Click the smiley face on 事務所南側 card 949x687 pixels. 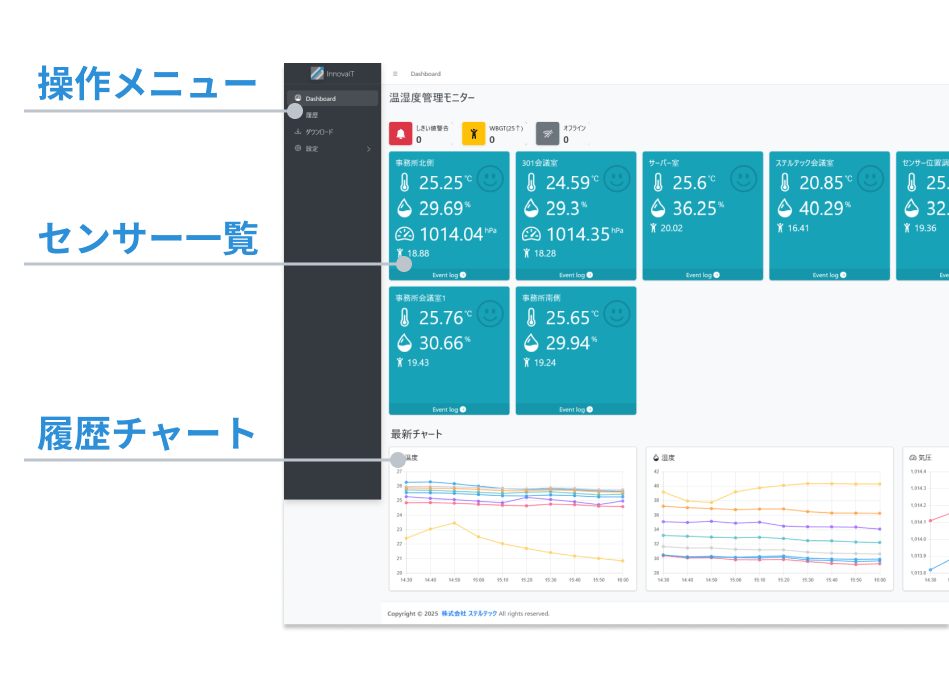pyautogui.click(x=617, y=314)
